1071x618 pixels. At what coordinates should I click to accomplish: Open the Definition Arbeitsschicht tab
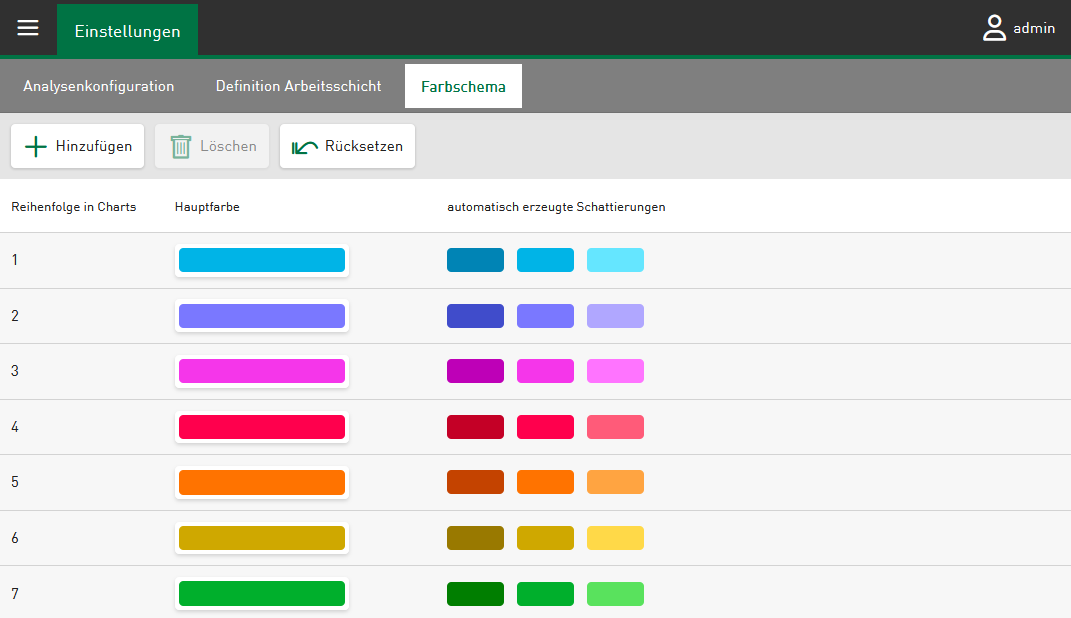pos(298,86)
